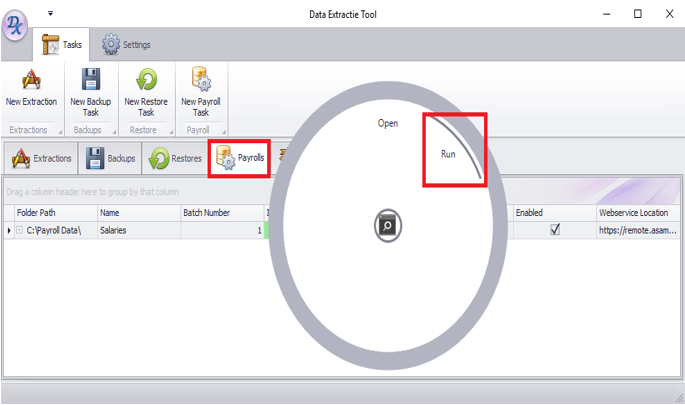Open the quick access toolbar dropdown arrow

50,14
